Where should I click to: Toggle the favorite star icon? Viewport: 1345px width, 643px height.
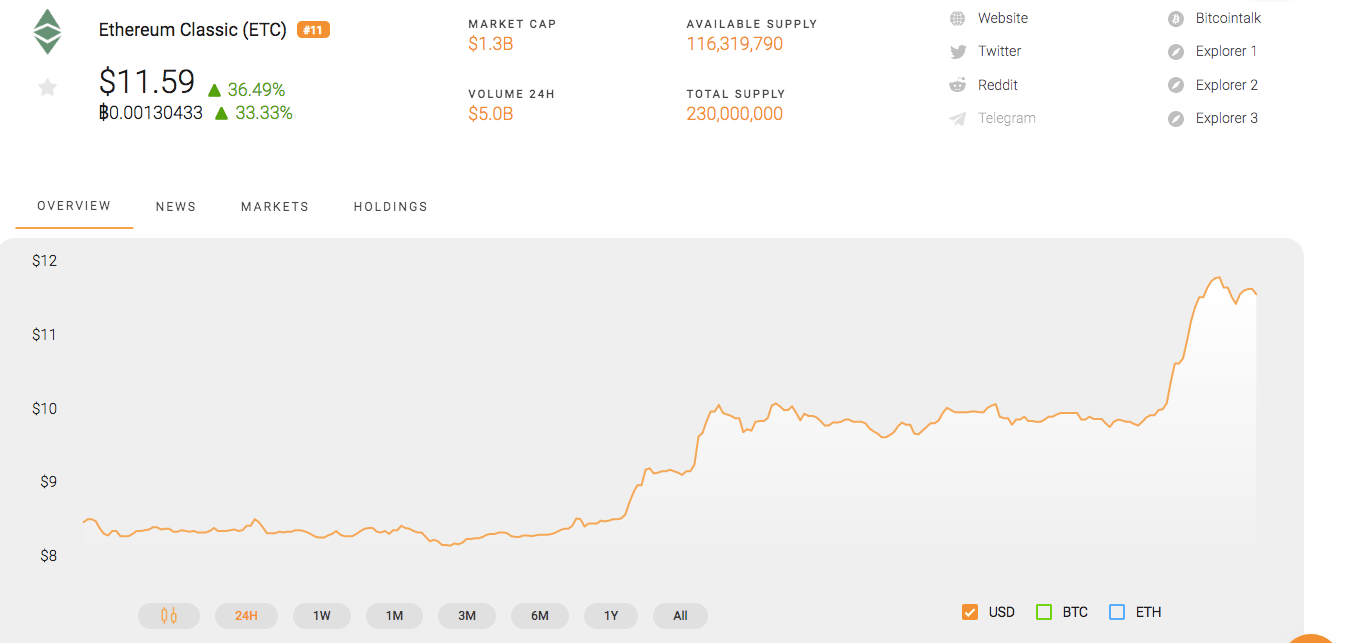47,88
